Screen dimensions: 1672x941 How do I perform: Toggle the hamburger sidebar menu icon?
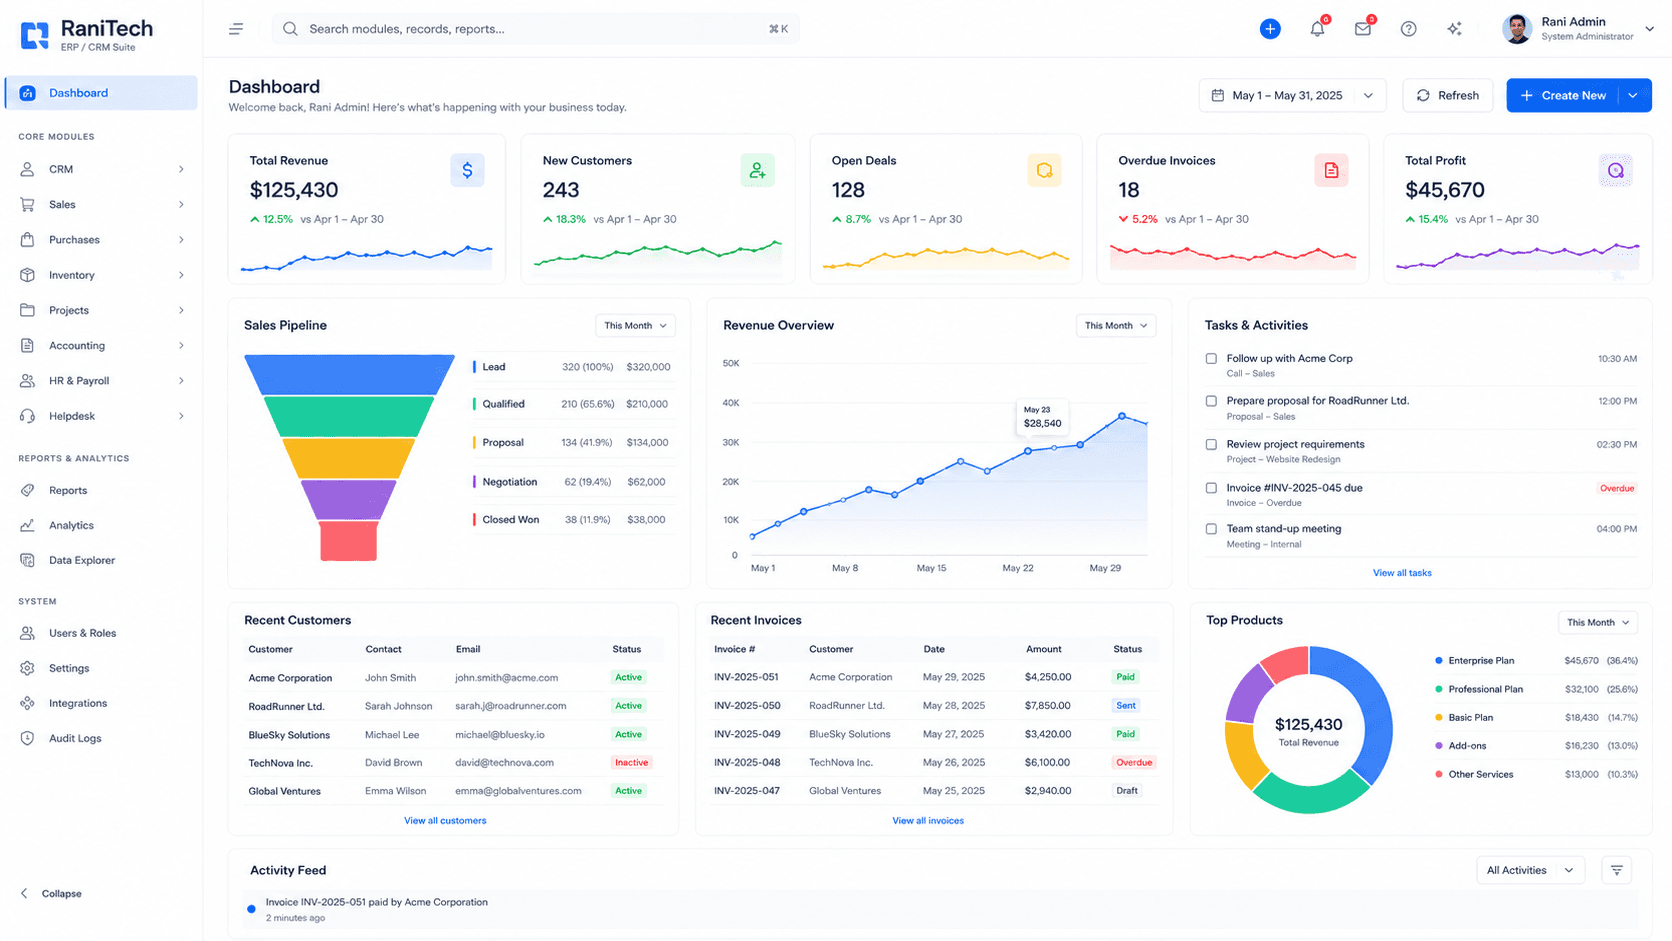click(x=236, y=29)
